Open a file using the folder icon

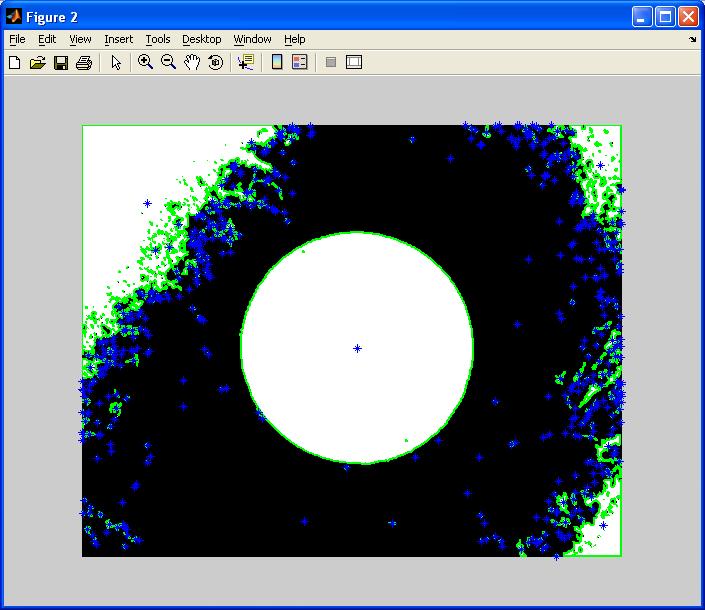(37, 62)
